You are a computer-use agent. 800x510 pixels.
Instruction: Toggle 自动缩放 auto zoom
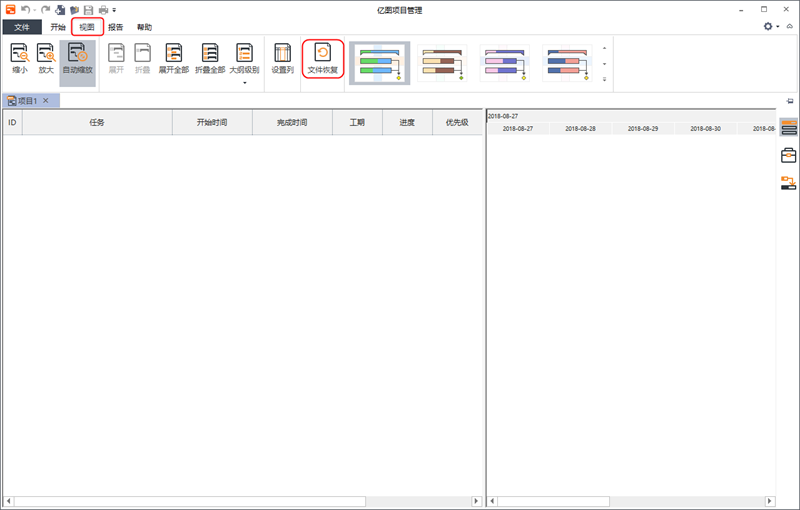click(x=78, y=63)
